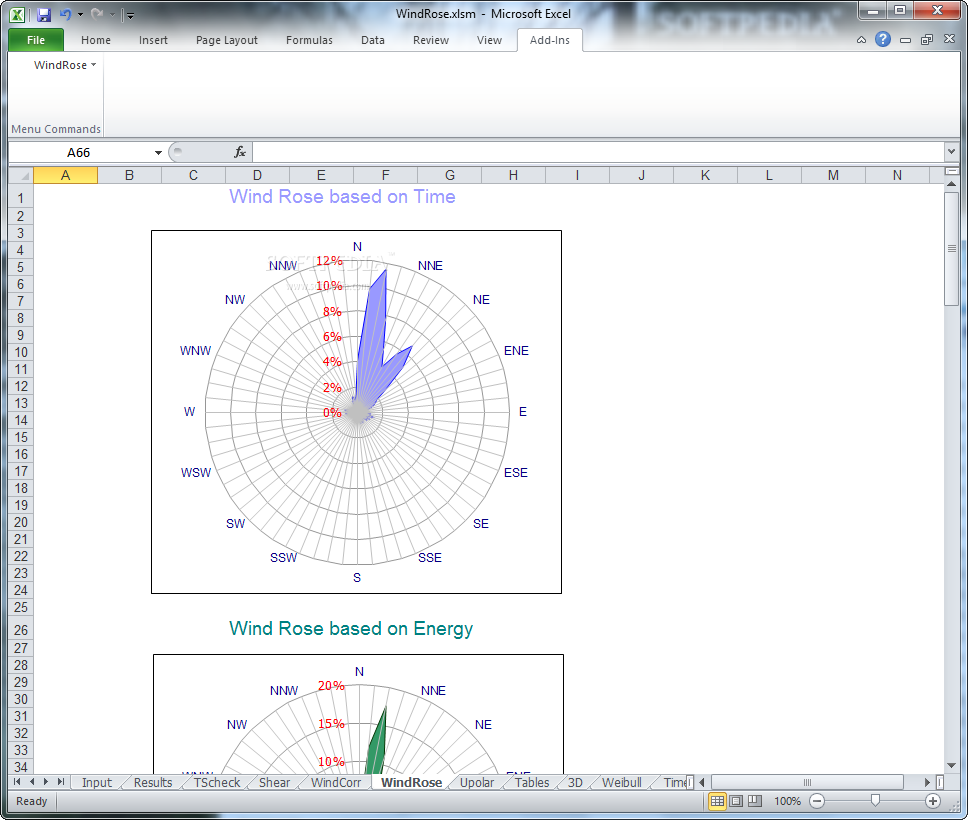Switch to the Input sheet
Image resolution: width=968 pixels, height=820 pixels.
click(x=97, y=782)
